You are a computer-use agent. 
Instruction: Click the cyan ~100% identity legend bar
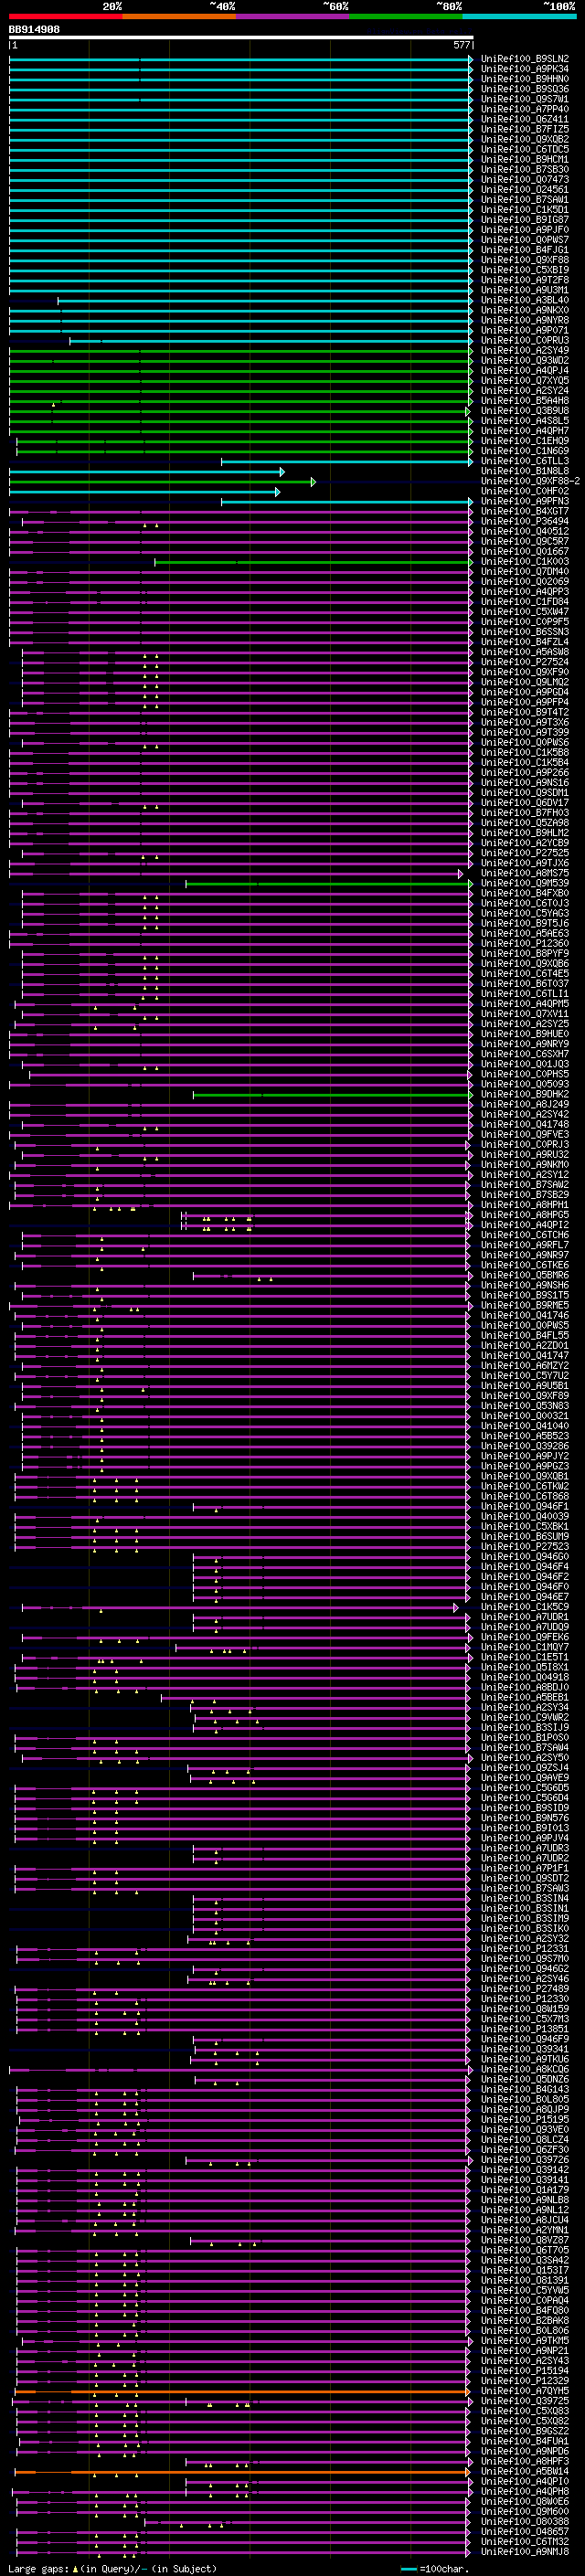[519, 16]
